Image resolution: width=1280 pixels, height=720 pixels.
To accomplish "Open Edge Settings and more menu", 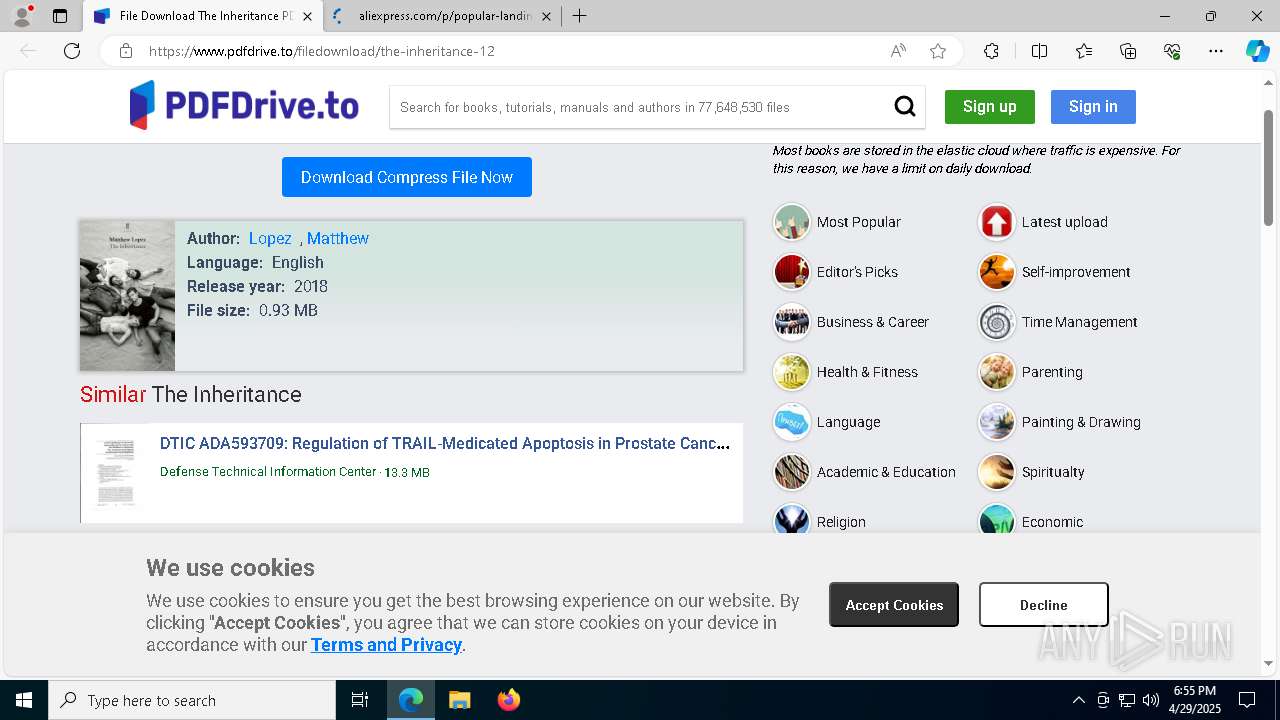I will (1216, 51).
